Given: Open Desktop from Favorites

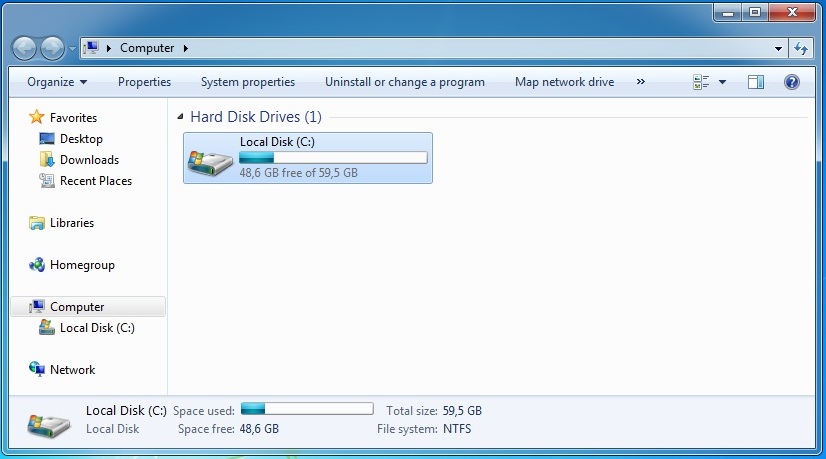Looking at the screenshot, I should pos(81,139).
